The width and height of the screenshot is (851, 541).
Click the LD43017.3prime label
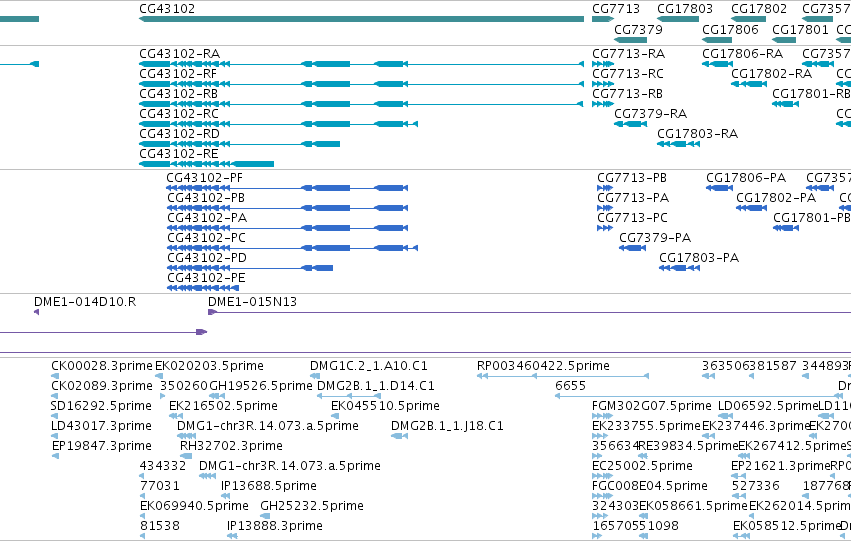pos(101,427)
